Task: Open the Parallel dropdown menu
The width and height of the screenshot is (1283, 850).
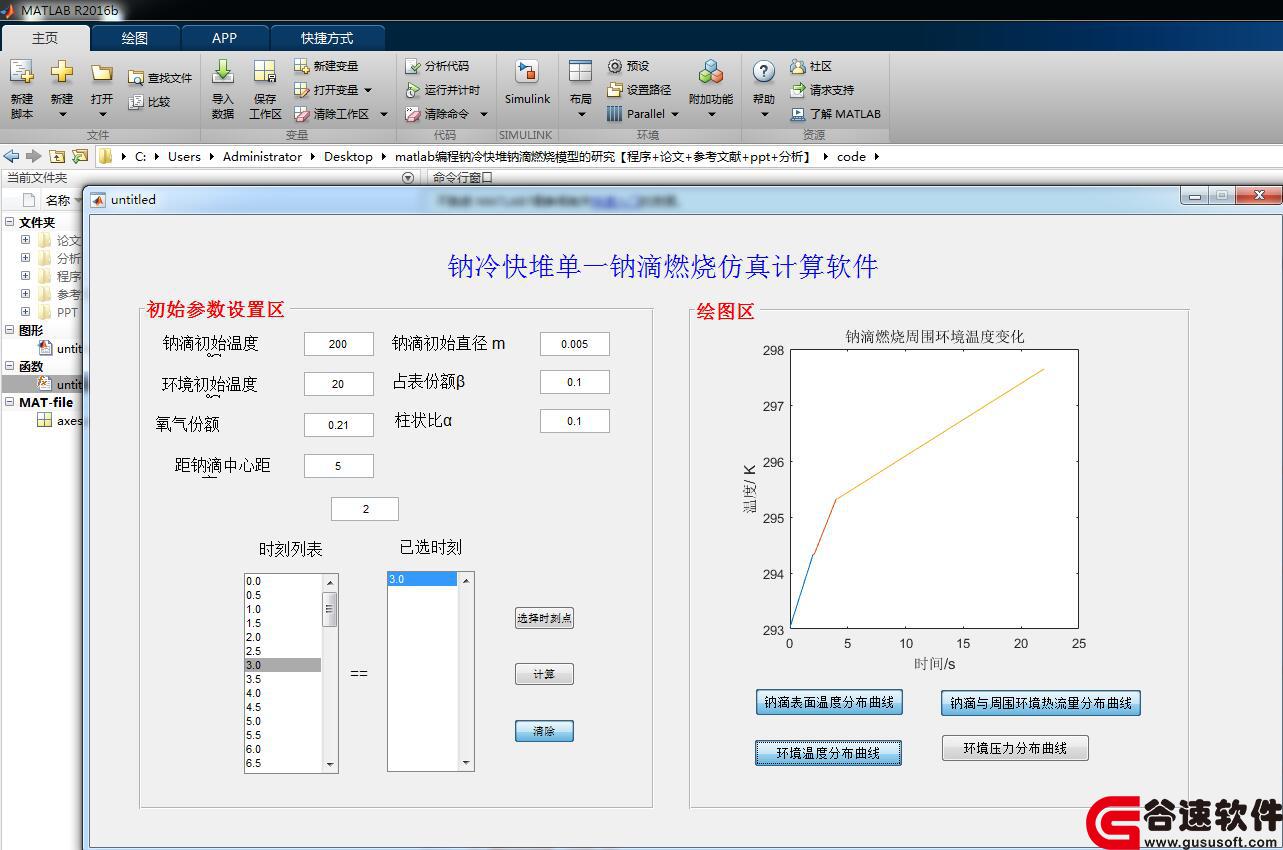Action: (675, 114)
